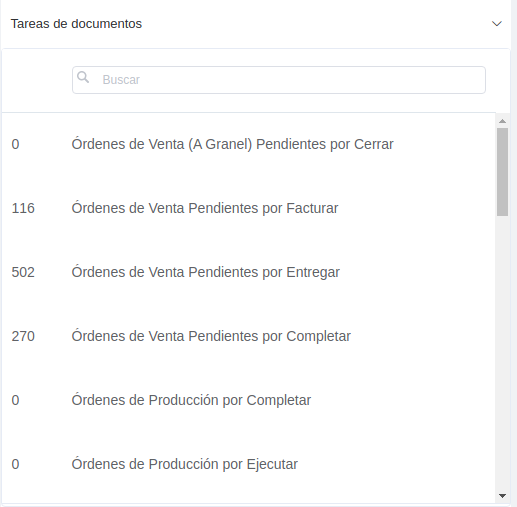
Task: Open Órdenes de Venta Pendientes por Entregar
Action: [205, 272]
